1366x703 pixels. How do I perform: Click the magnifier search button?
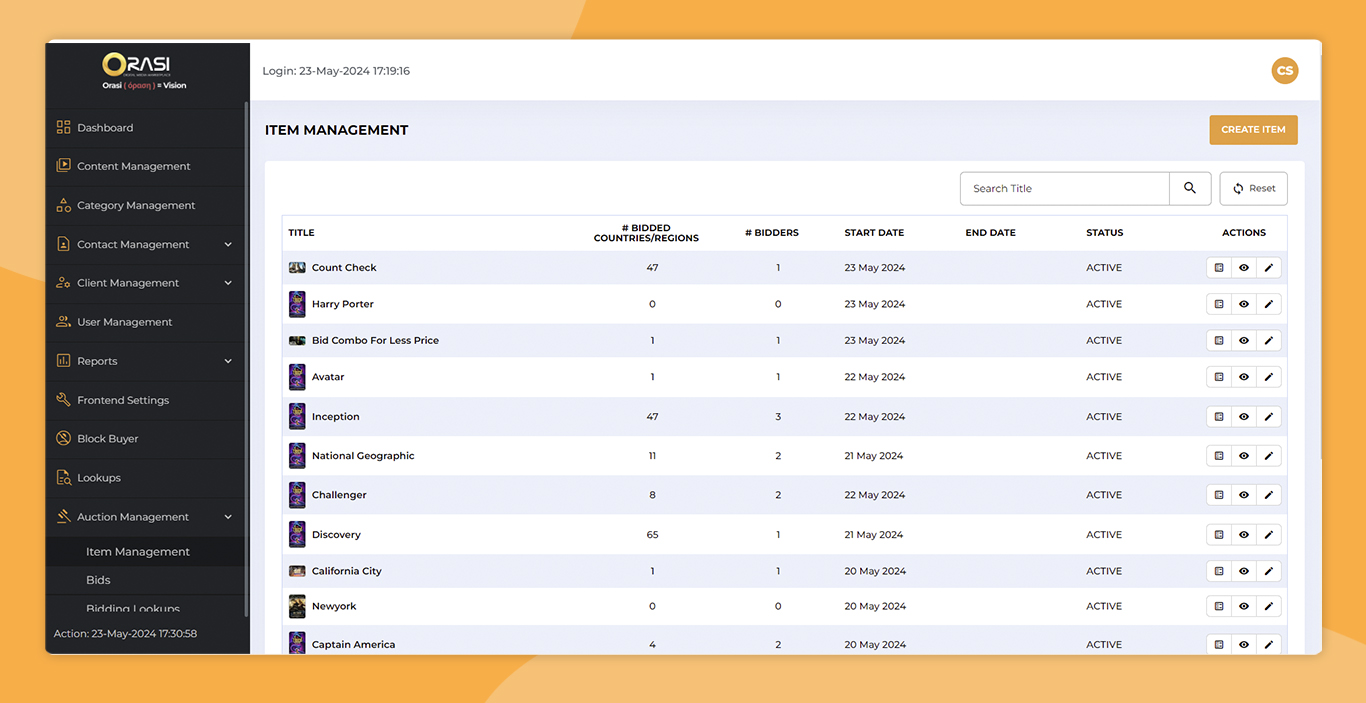1190,188
